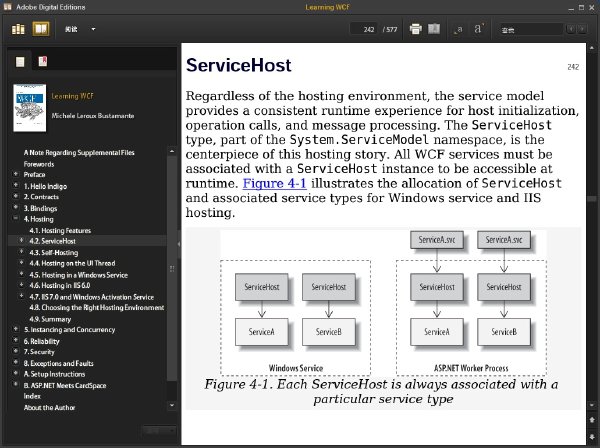600x448 pixels.
Task: Expand '4.2. ServiceHost' section
Action: click(x=21, y=241)
